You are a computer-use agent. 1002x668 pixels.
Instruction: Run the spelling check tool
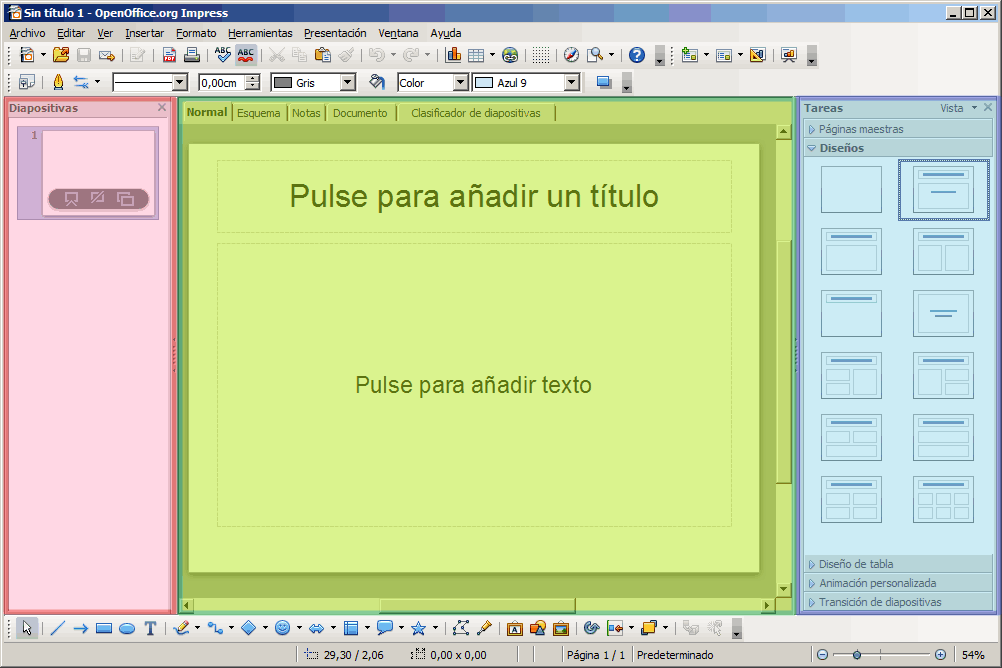coord(222,55)
